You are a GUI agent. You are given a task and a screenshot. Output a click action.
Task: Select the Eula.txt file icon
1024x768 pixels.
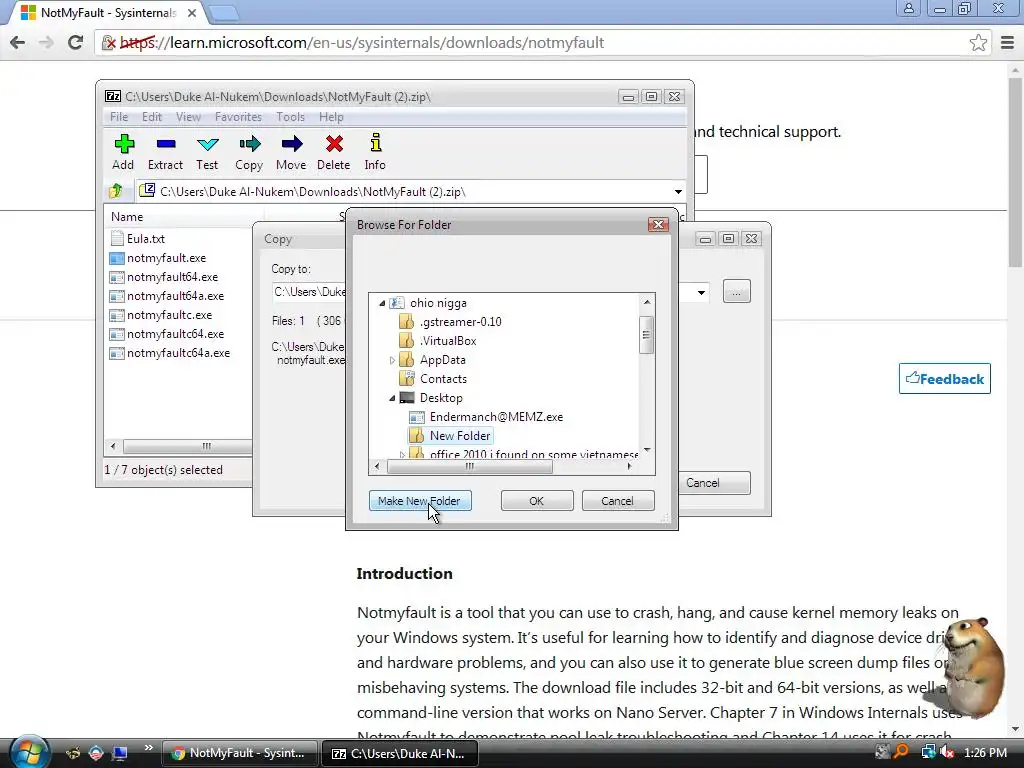[x=117, y=238]
